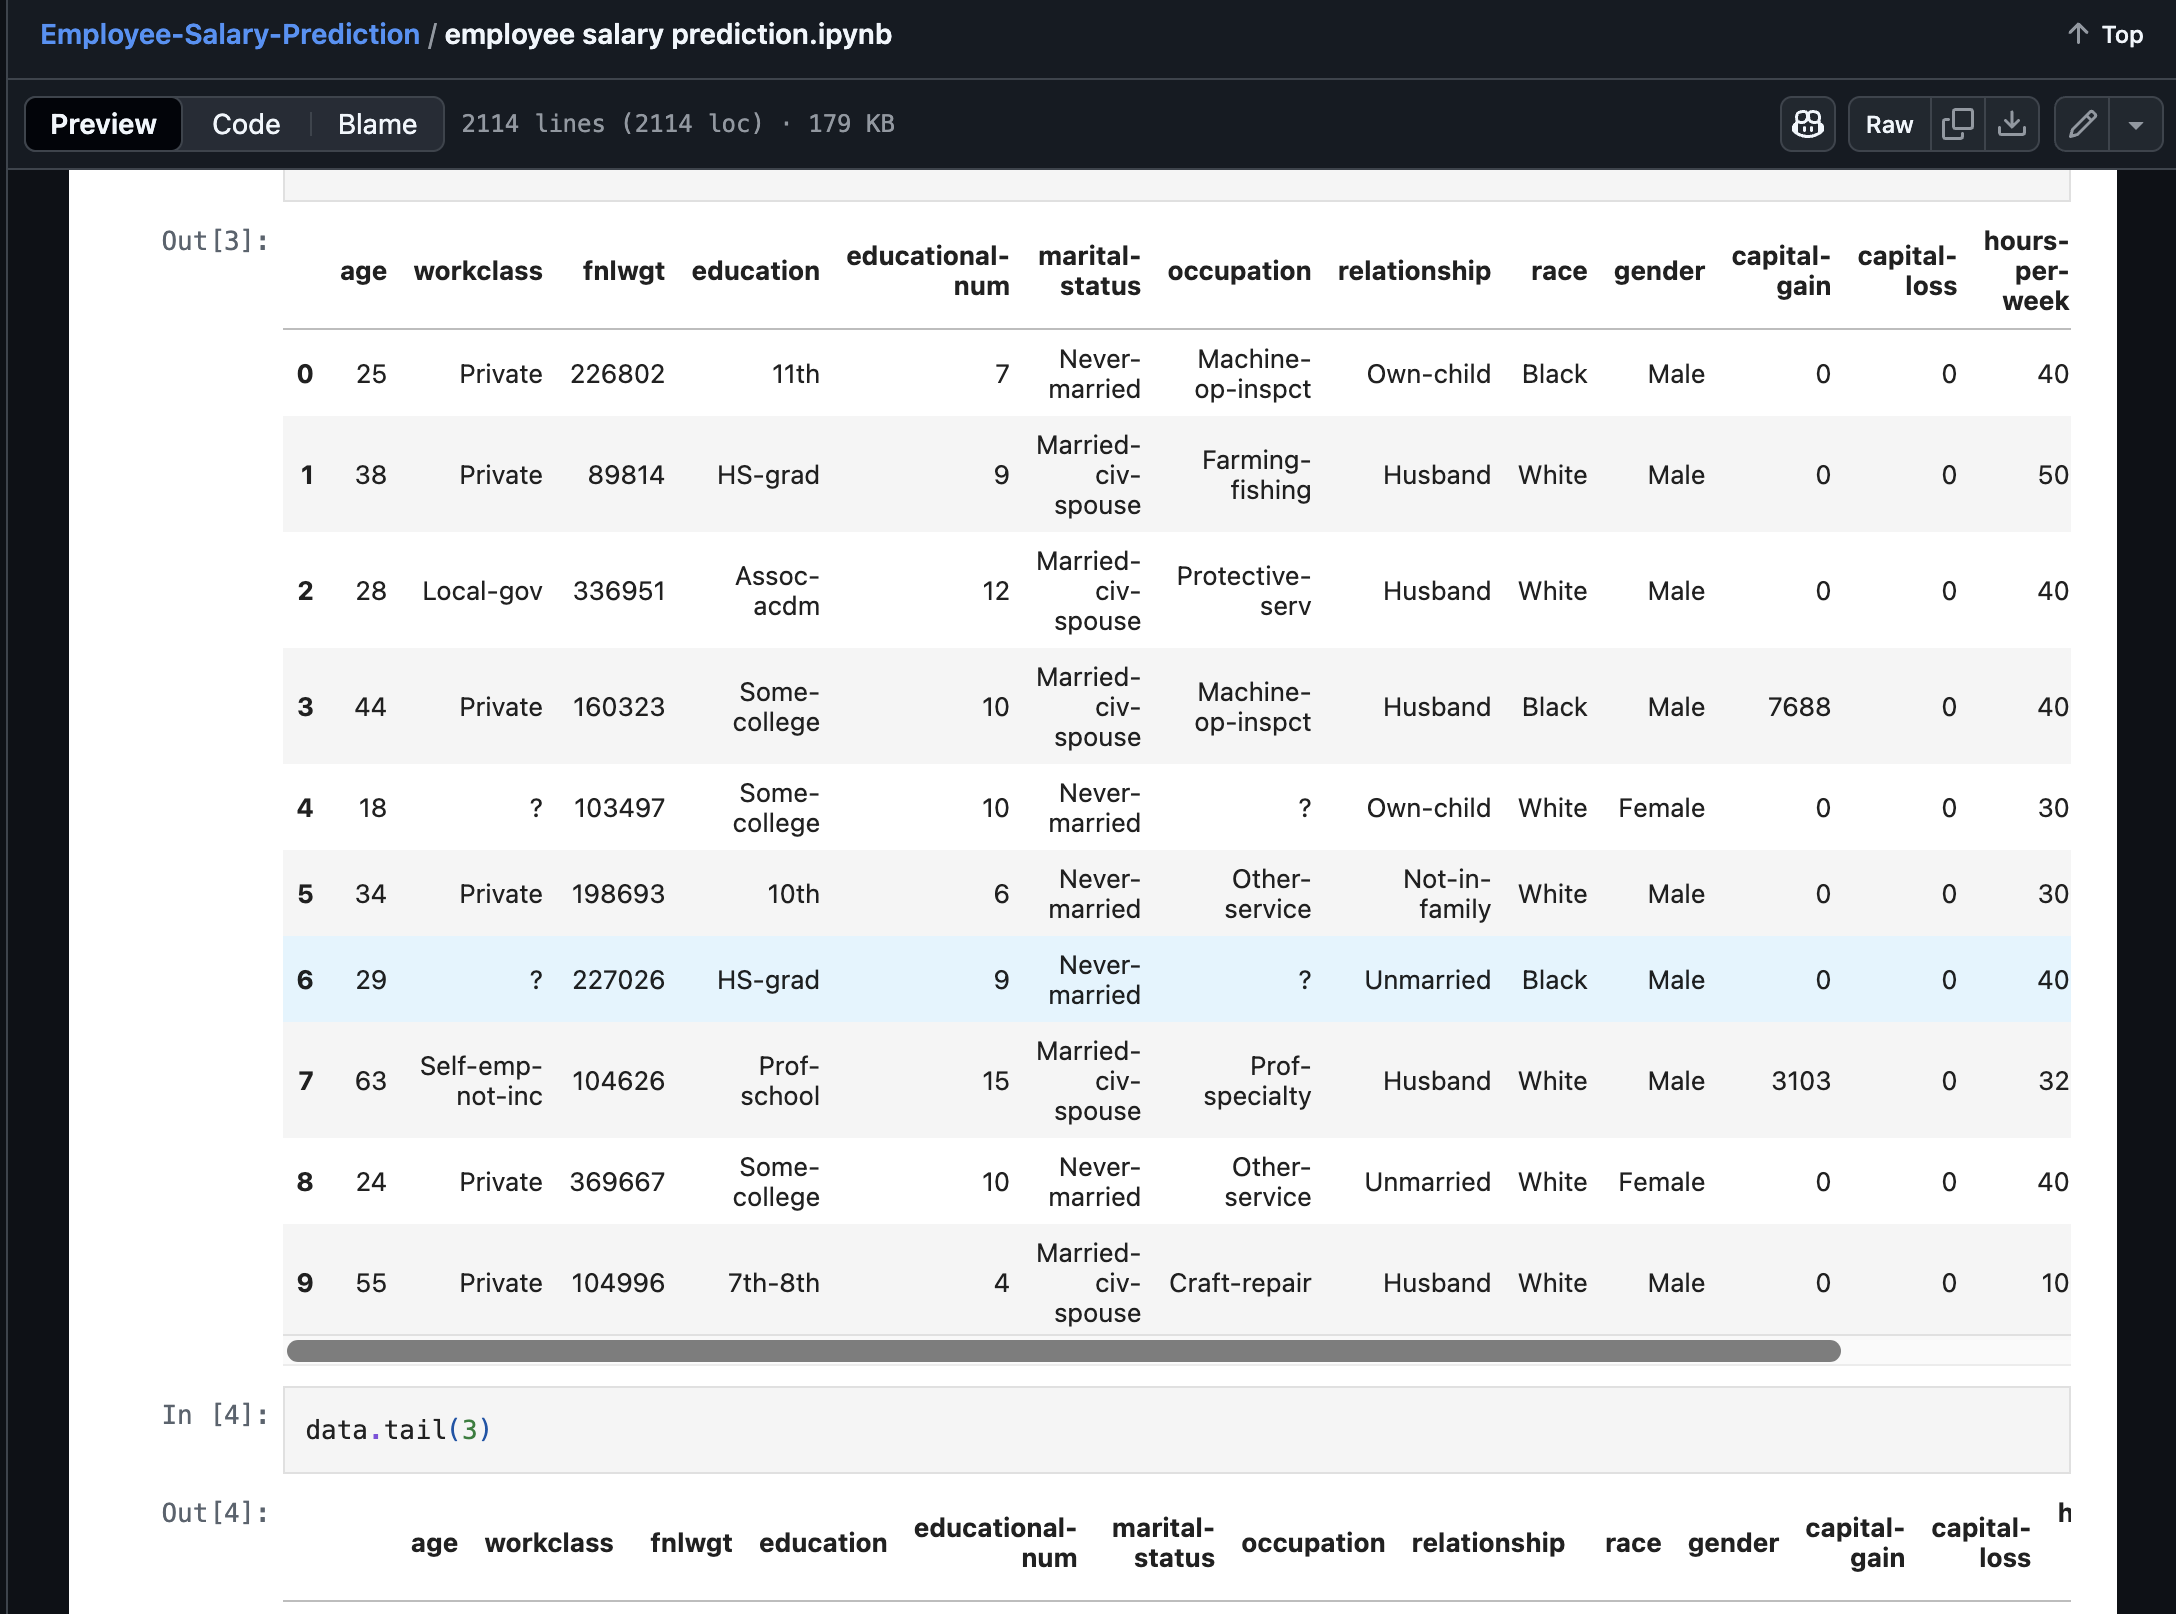
Task: Switch to the Preview tab
Action: click(103, 124)
